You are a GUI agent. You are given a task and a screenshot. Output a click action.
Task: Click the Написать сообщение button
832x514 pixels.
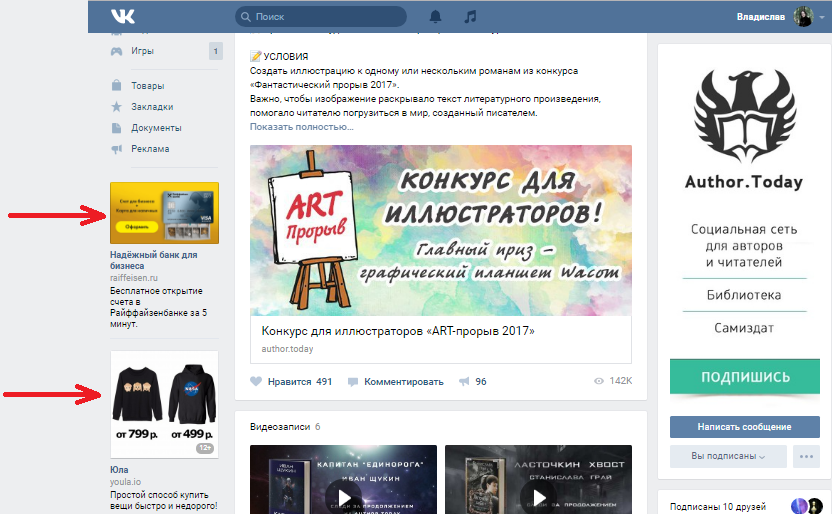[x=744, y=427]
